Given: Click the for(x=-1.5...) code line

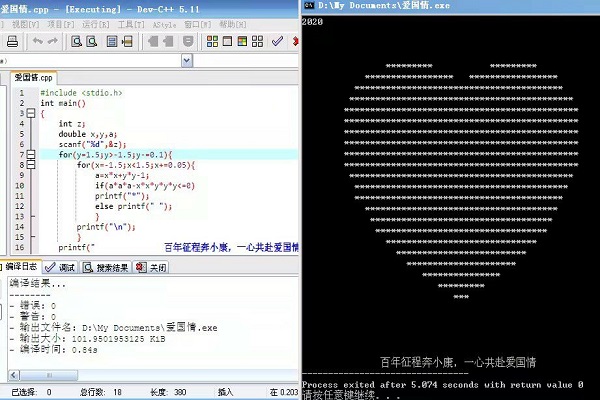Looking at the screenshot, I should click(x=136, y=165).
